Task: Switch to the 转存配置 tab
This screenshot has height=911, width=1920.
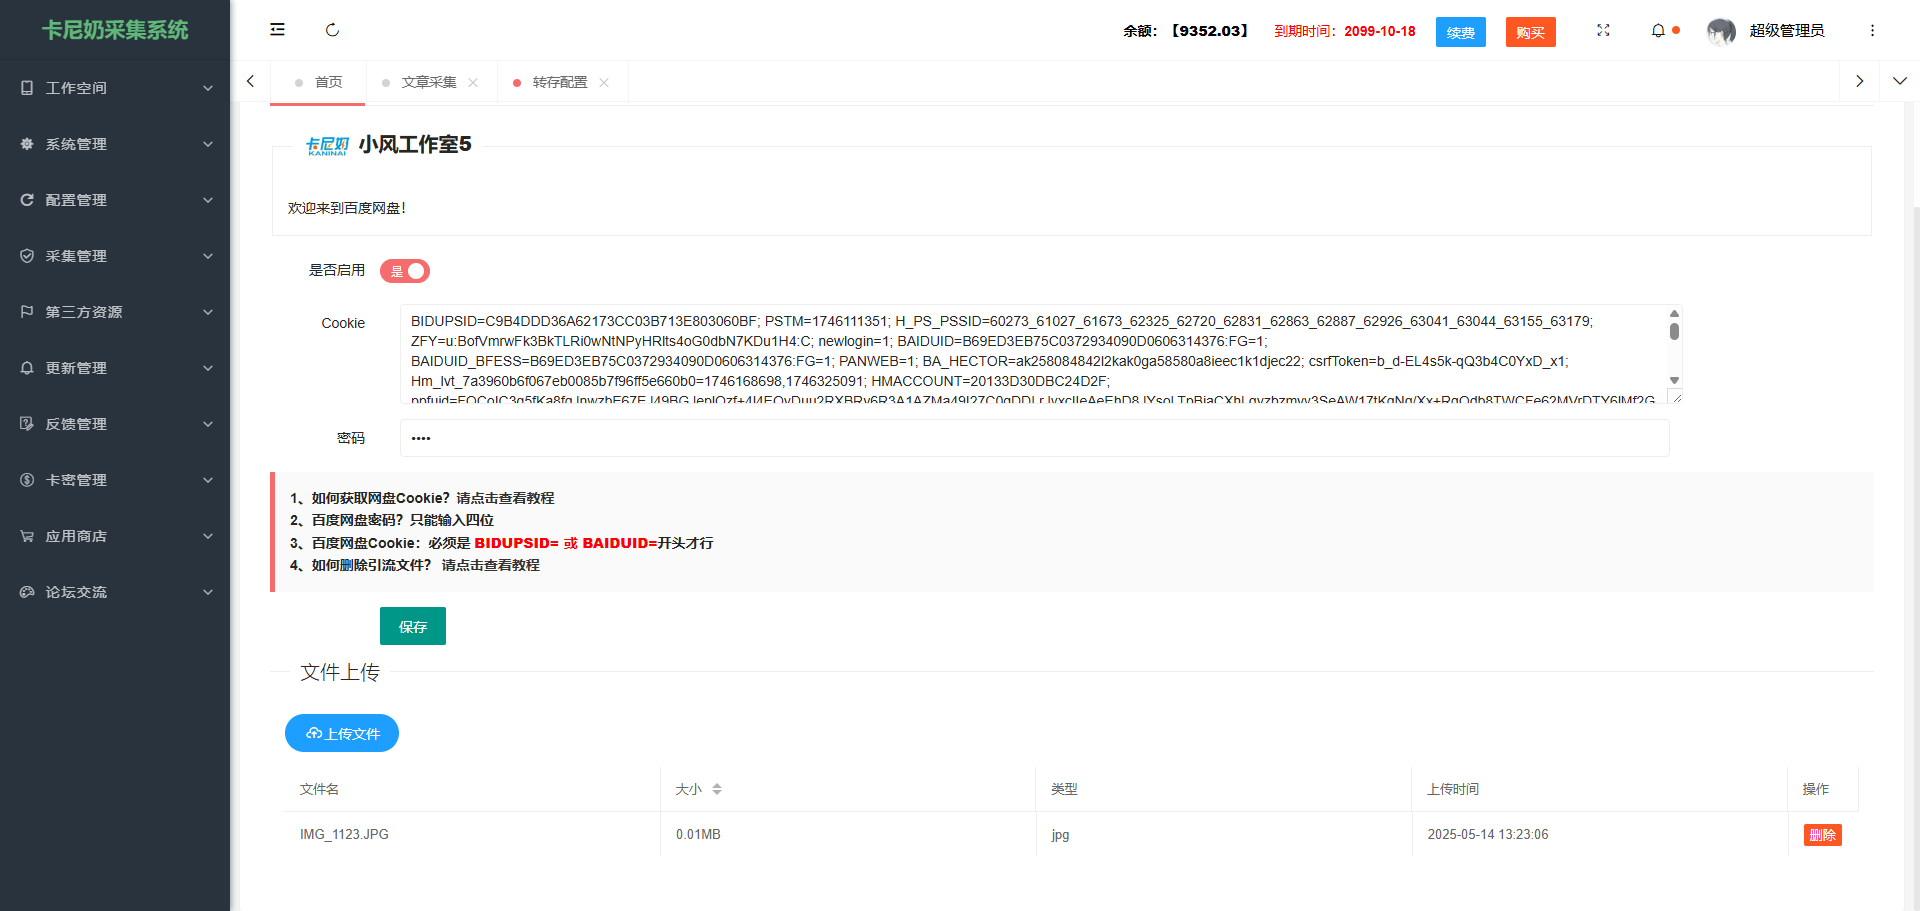Action: 560,82
